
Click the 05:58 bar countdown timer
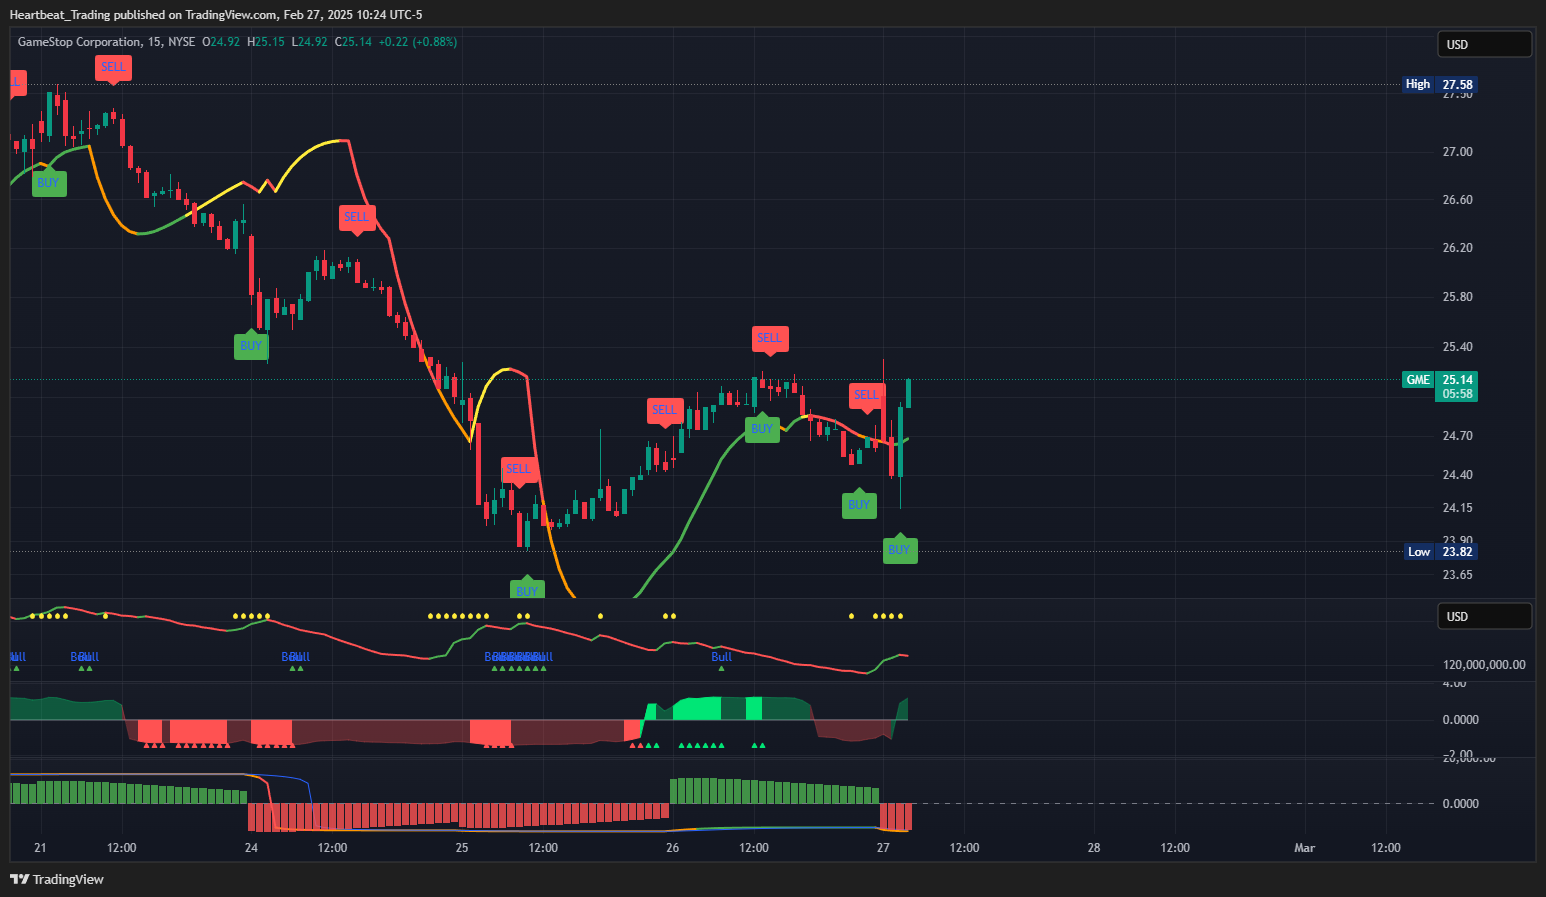coord(1457,394)
